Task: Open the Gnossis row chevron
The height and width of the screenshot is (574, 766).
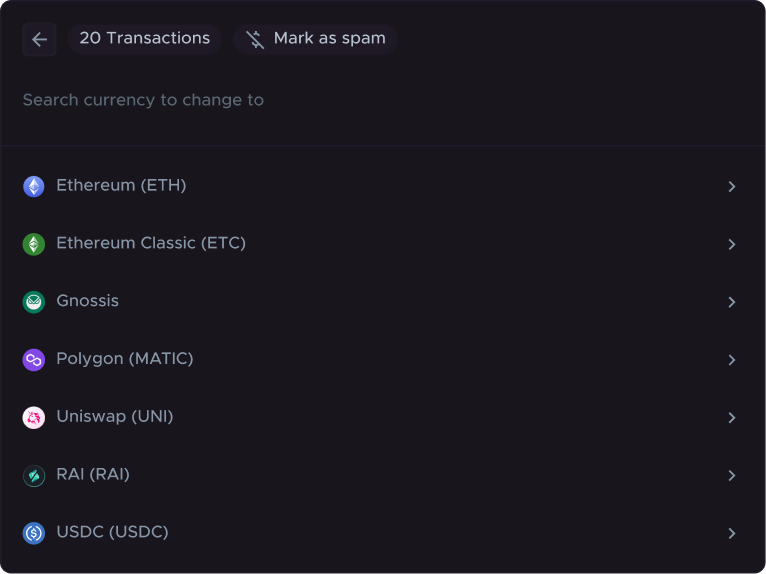Action: 732,302
